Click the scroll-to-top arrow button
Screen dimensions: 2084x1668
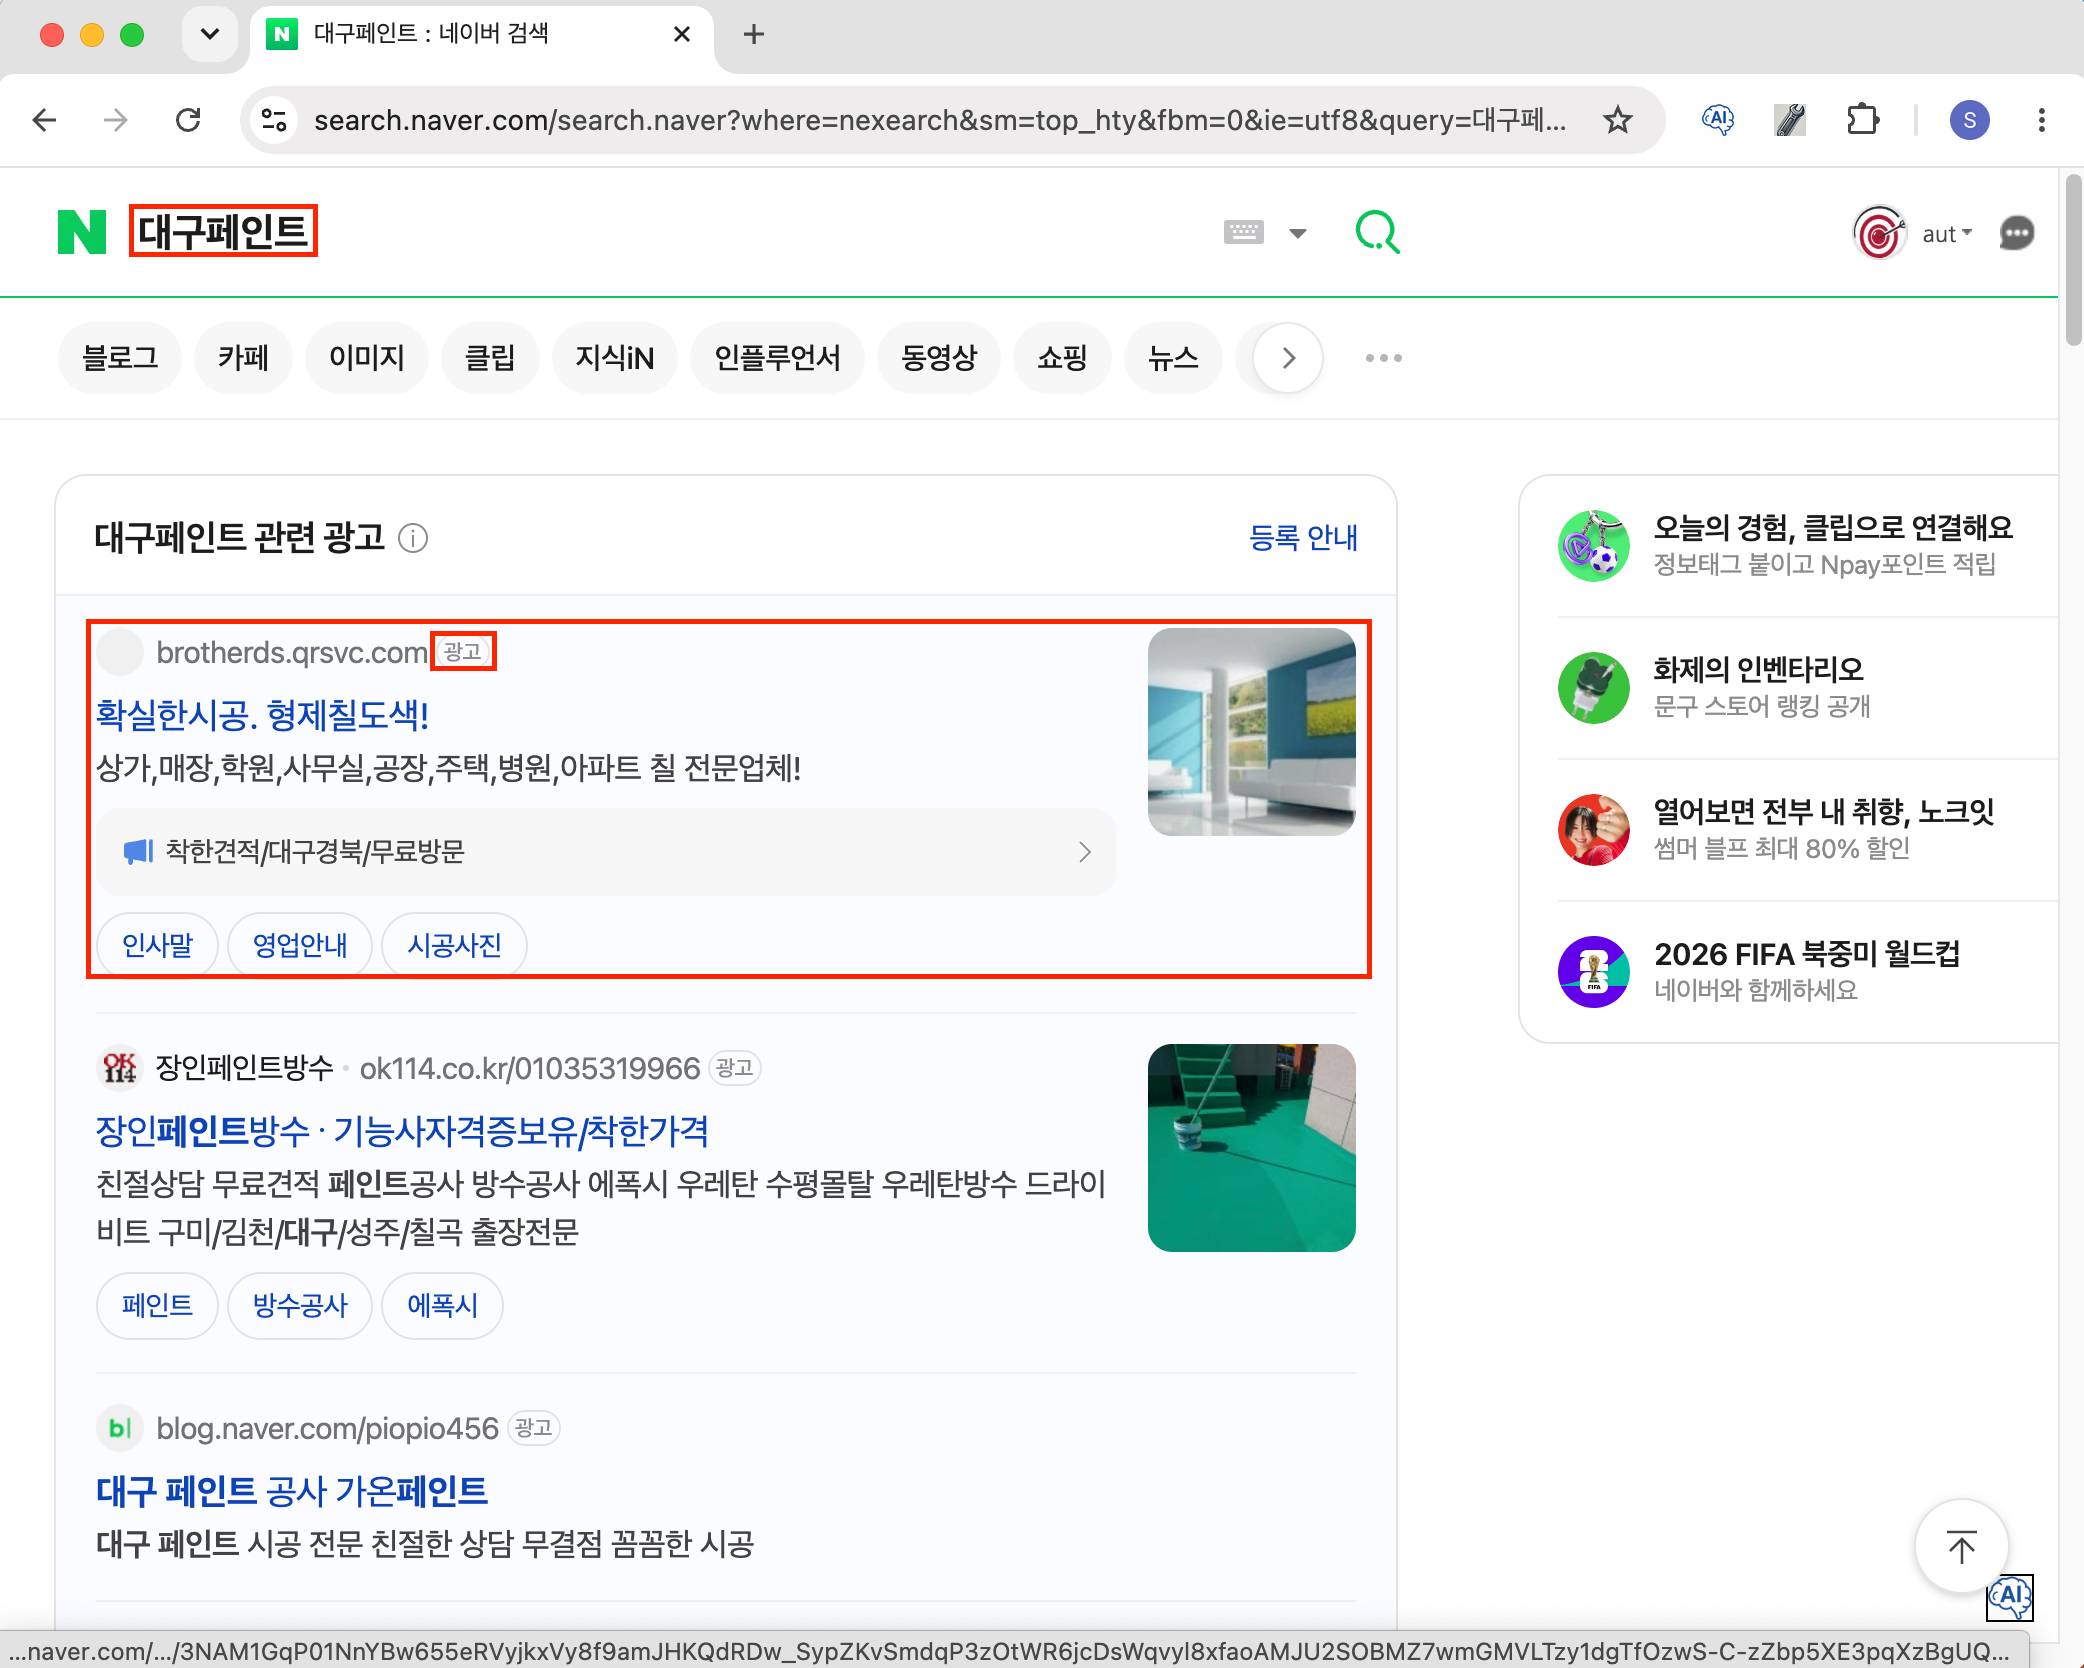tap(1961, 1547)
